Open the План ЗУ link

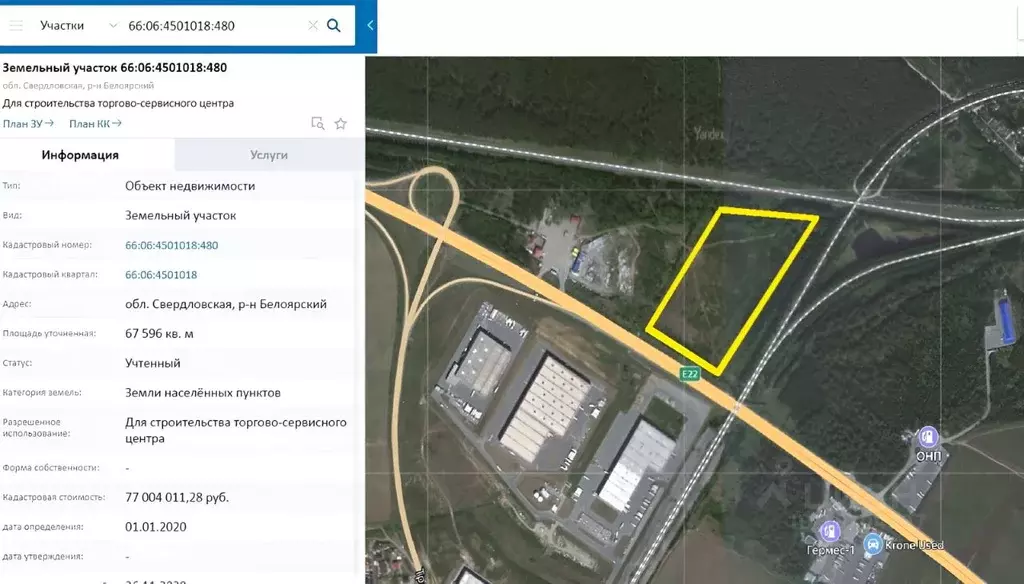click(x=28, y=124)
